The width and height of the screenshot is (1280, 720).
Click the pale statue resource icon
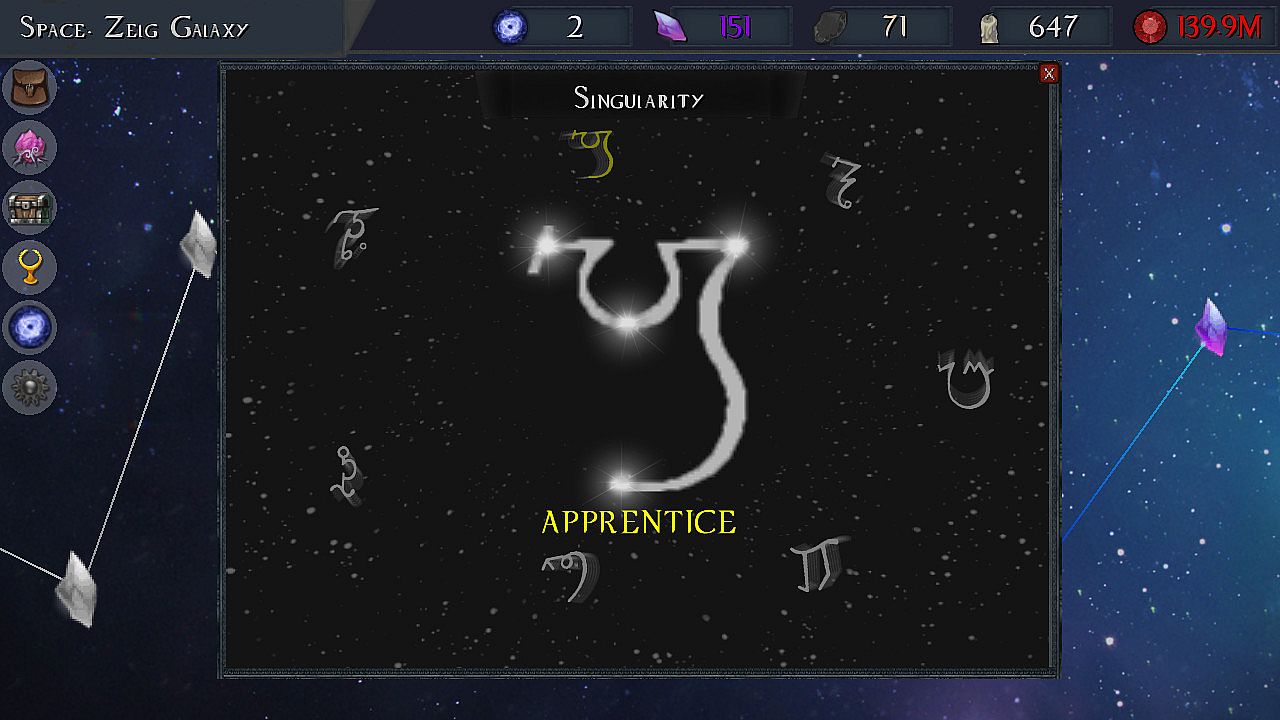point(990,28)
